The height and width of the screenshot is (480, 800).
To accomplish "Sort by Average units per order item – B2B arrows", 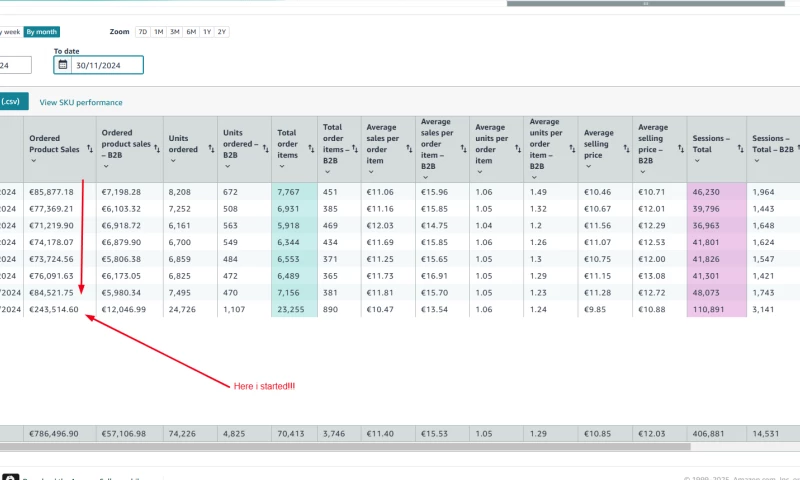I will (x=572, y=148).
